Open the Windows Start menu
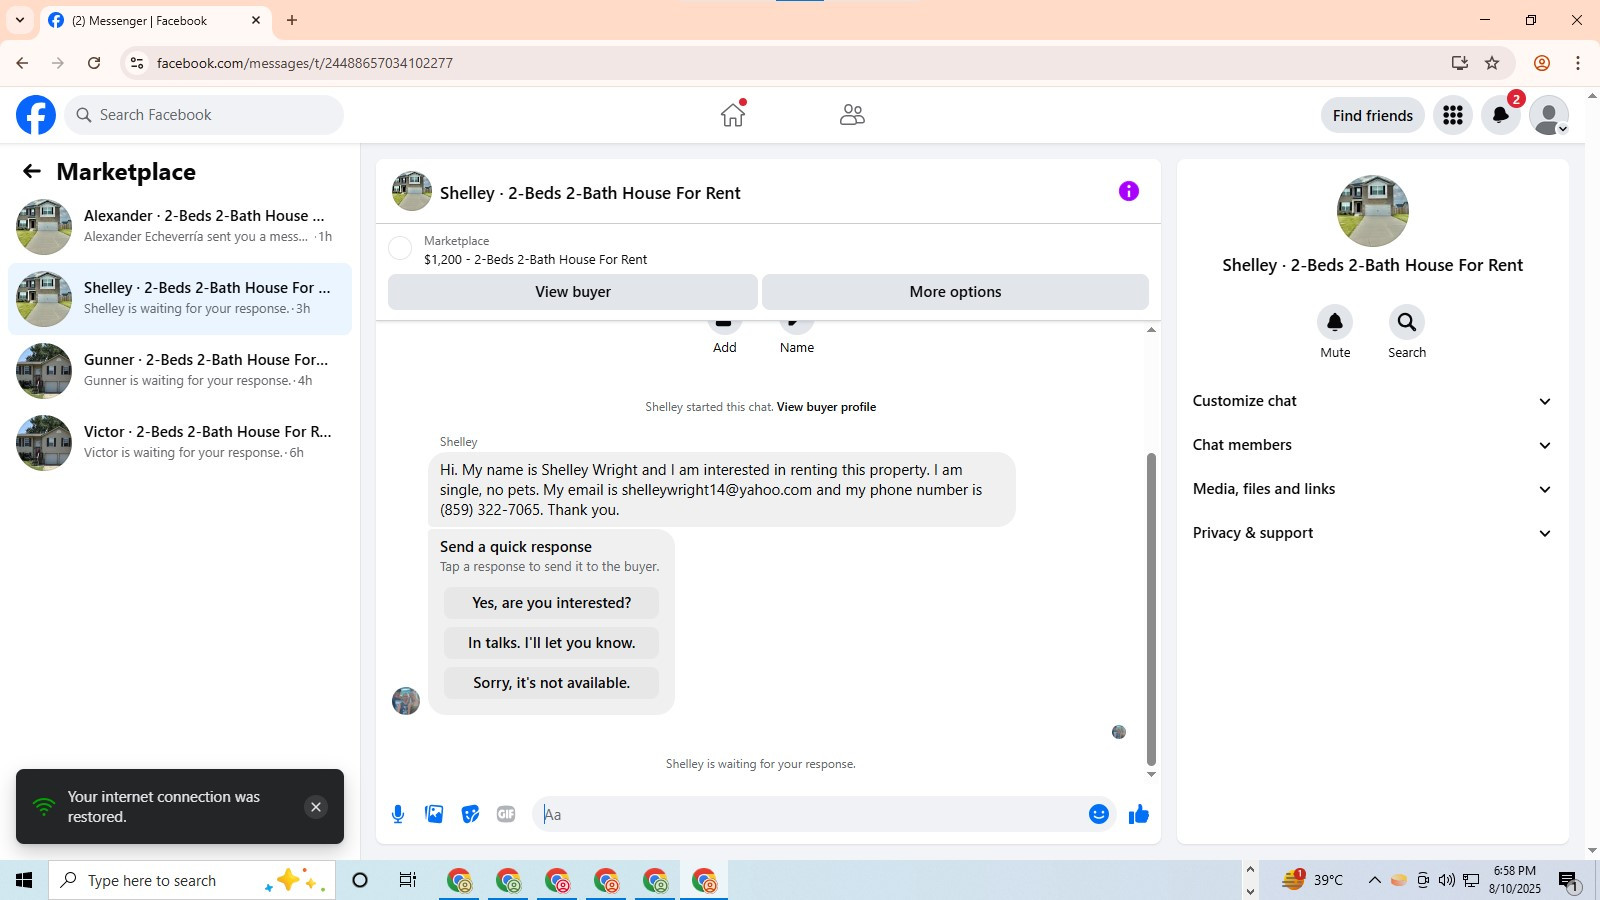Screen dimensions: 1600x900 24,880
